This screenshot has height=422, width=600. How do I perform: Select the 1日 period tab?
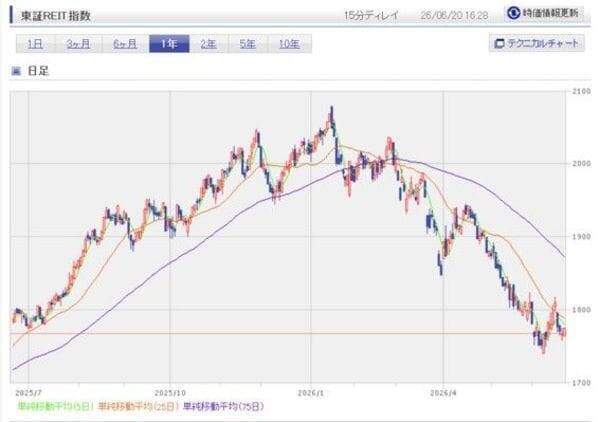[x=36, y=44]
